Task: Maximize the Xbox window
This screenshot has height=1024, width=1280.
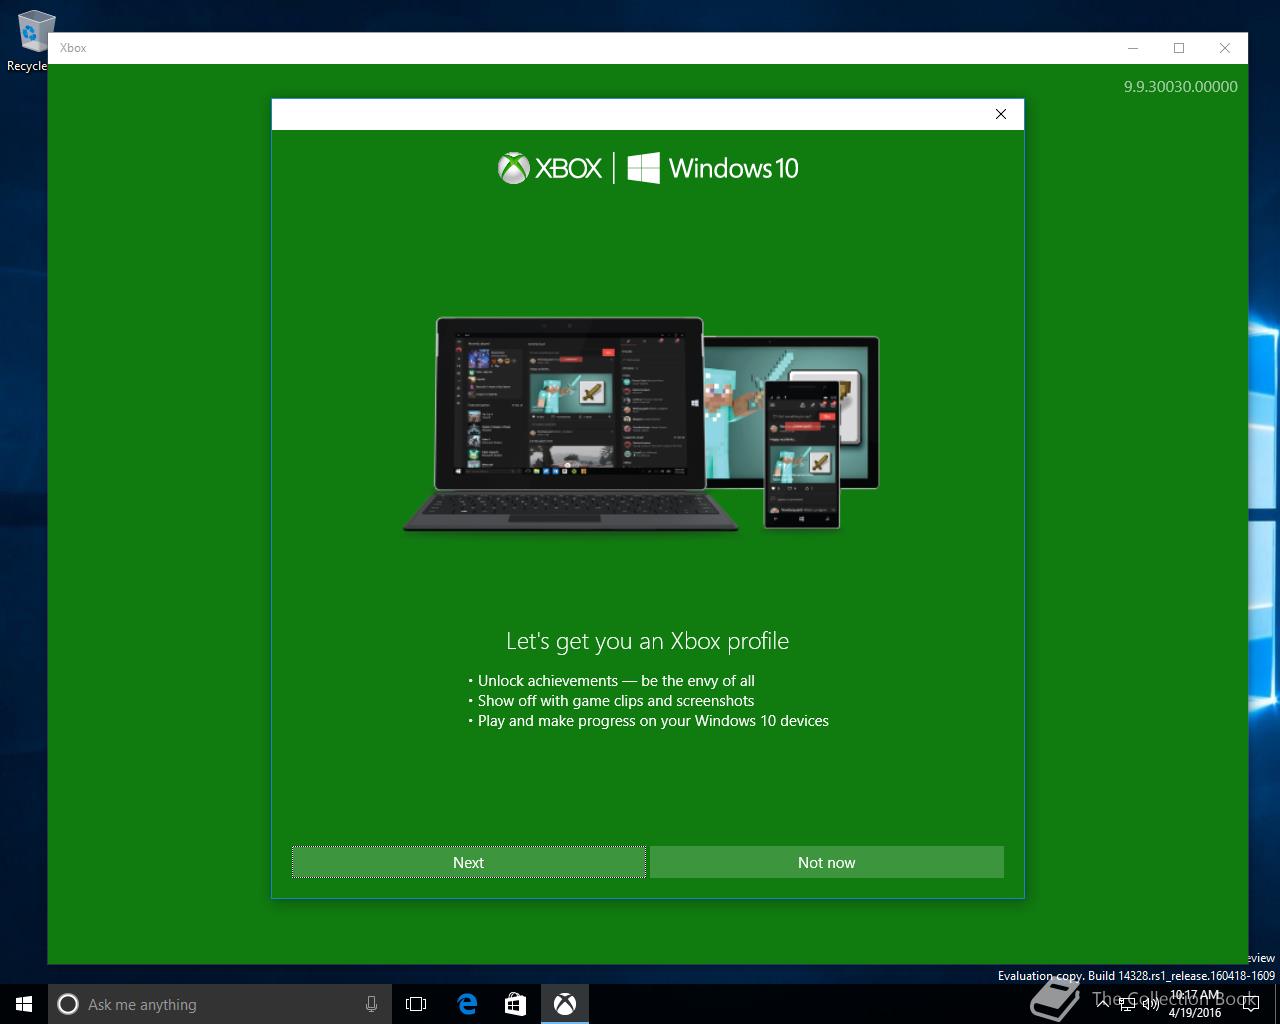Action: pos(1179,48)
